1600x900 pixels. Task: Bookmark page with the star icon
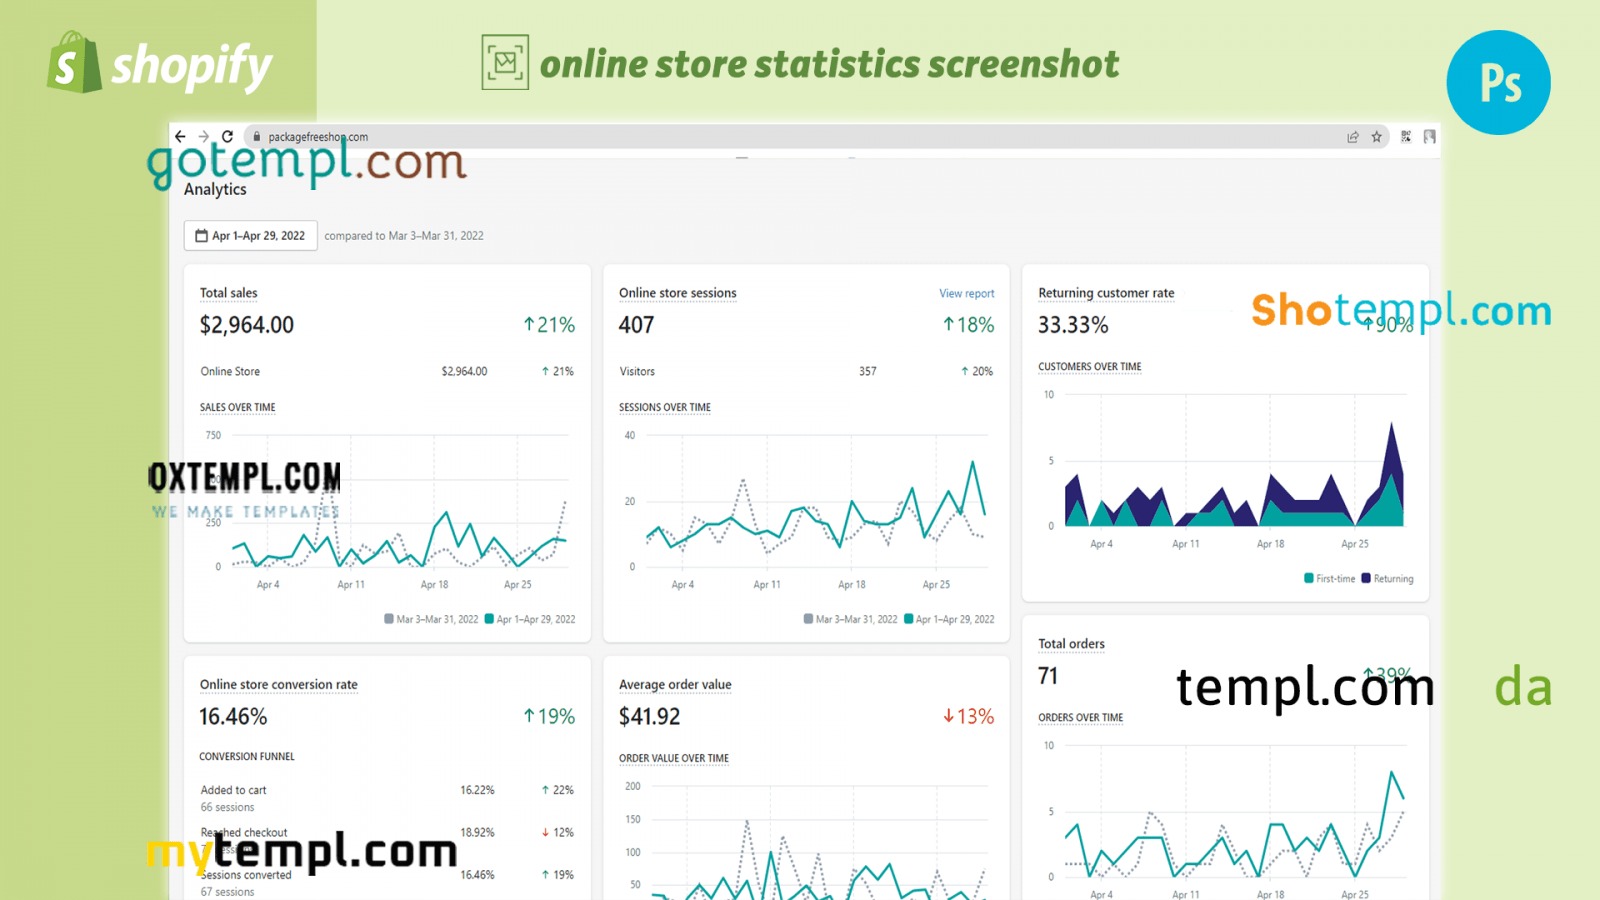tap(1377, 137)
